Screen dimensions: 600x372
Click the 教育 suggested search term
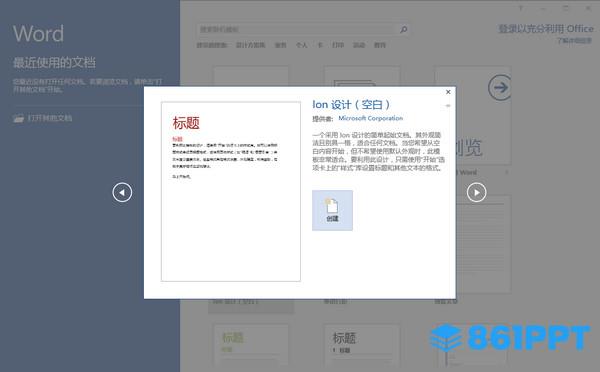pos(380,45)
